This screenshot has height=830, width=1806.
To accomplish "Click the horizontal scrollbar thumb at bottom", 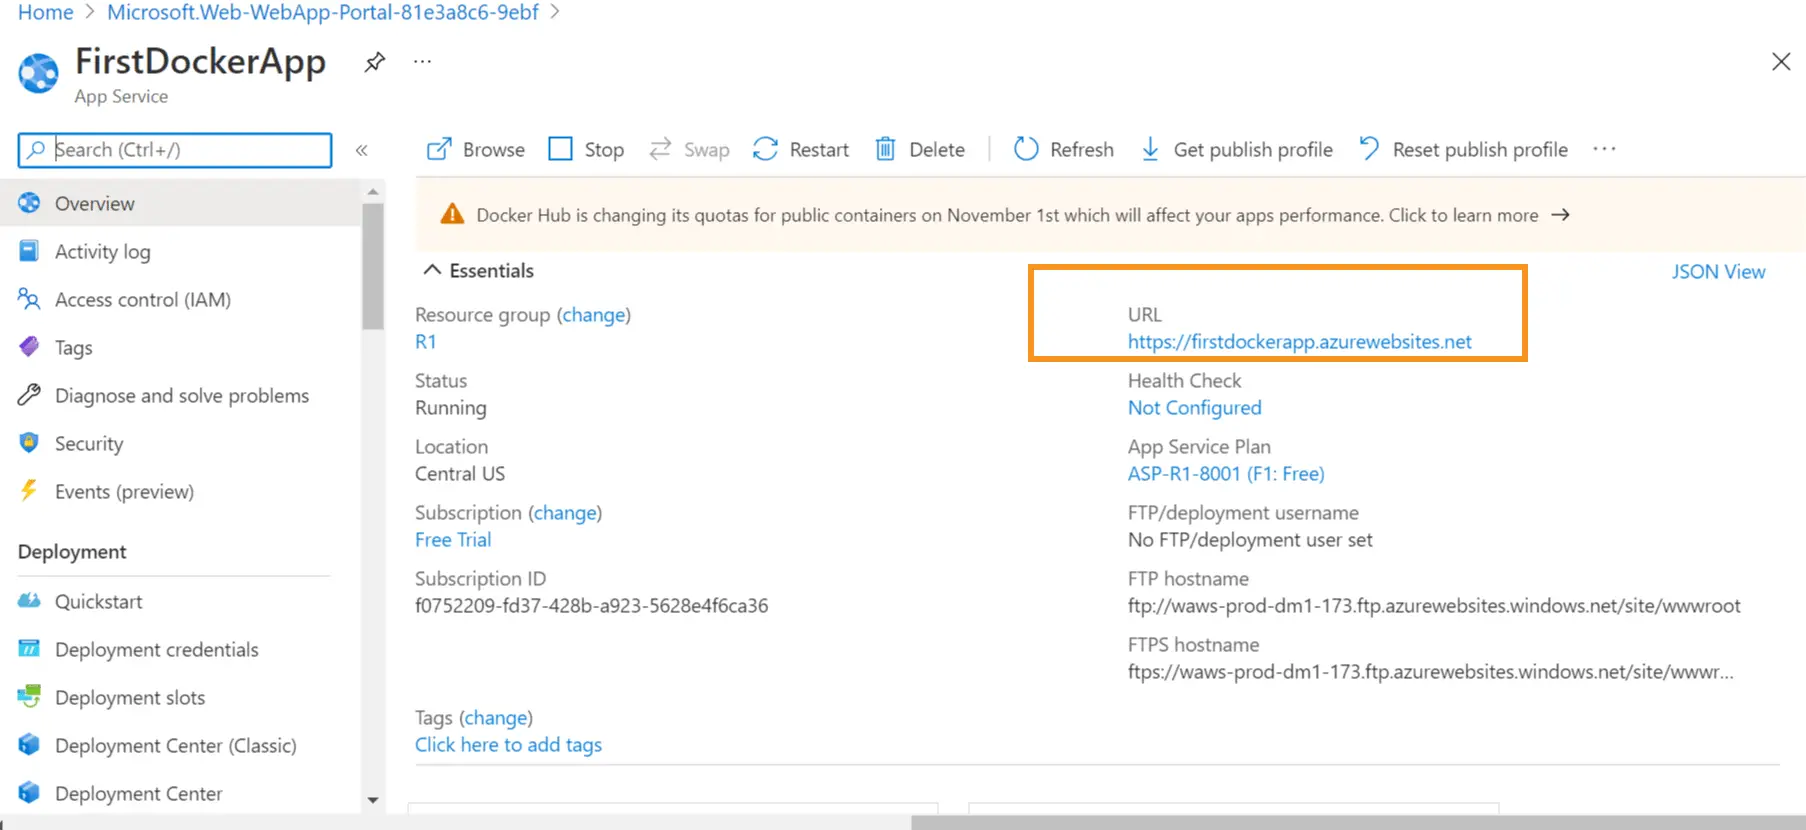I will pos(1358,822).
